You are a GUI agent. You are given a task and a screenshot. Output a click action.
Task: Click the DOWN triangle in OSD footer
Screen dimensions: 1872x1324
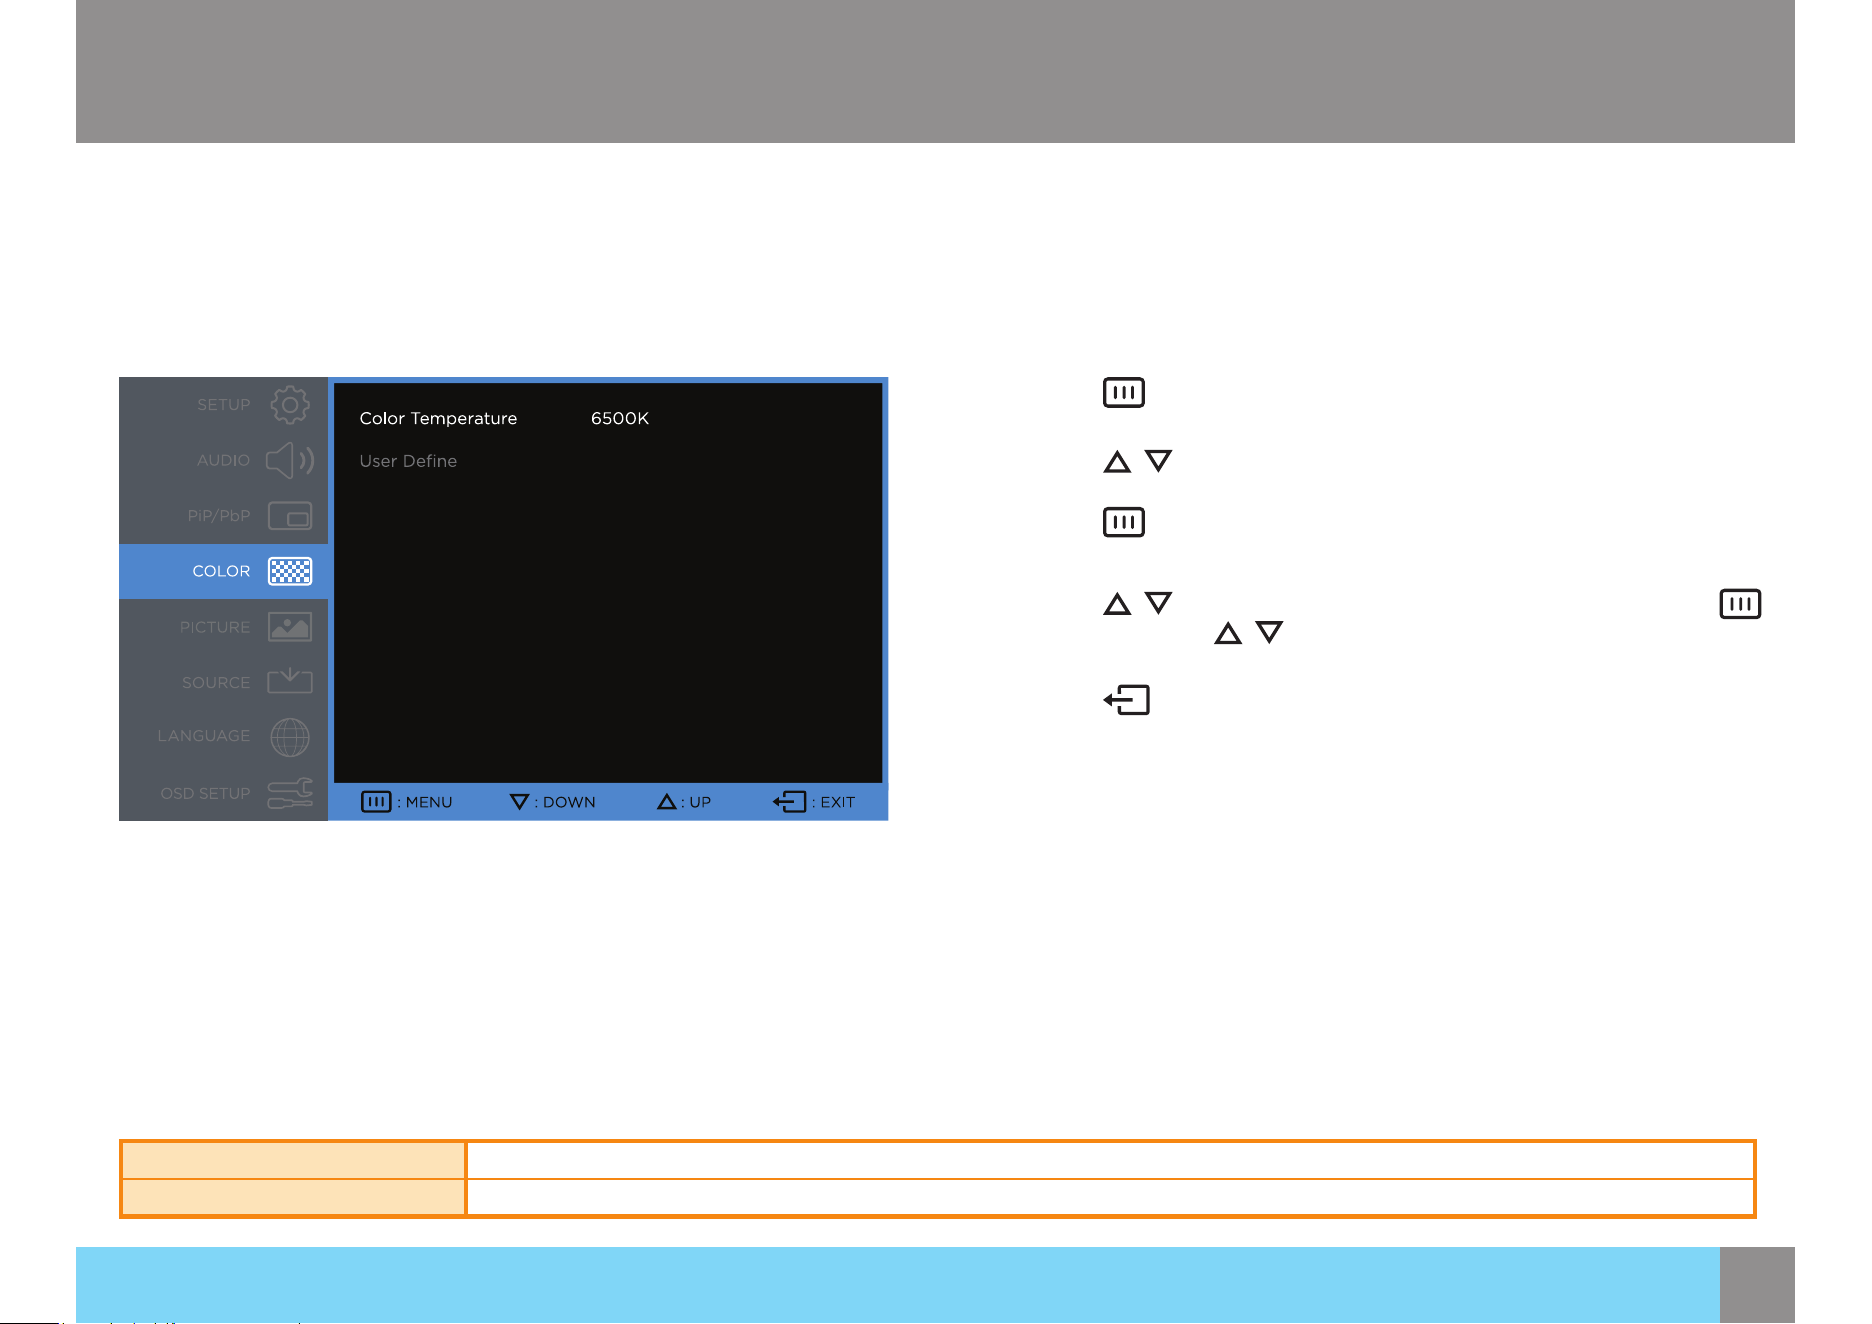(x=519, y=802)
